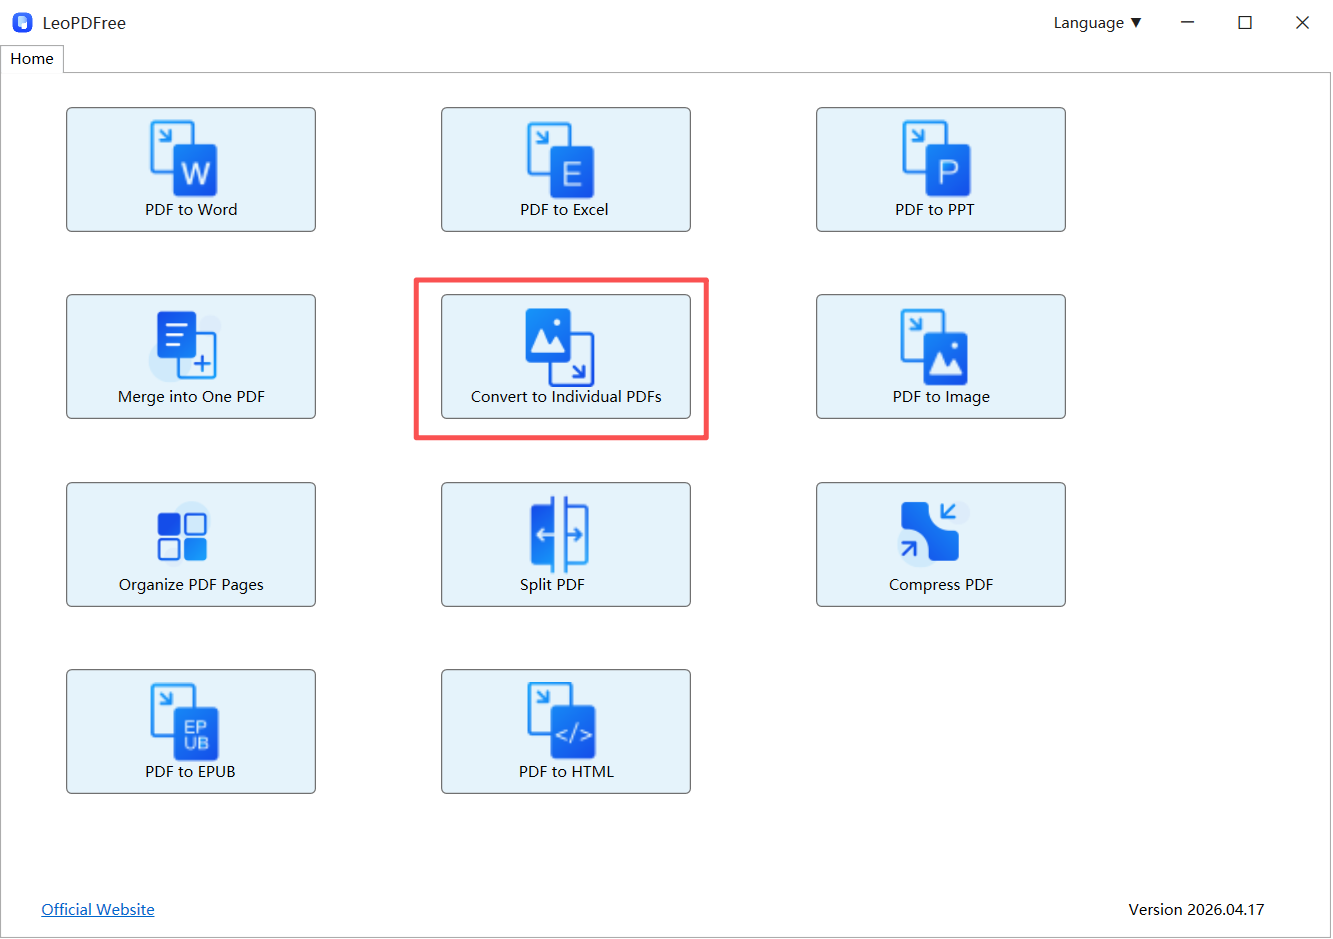
Task: Open the PDF to Word converter icon
Action: [184, 158]
